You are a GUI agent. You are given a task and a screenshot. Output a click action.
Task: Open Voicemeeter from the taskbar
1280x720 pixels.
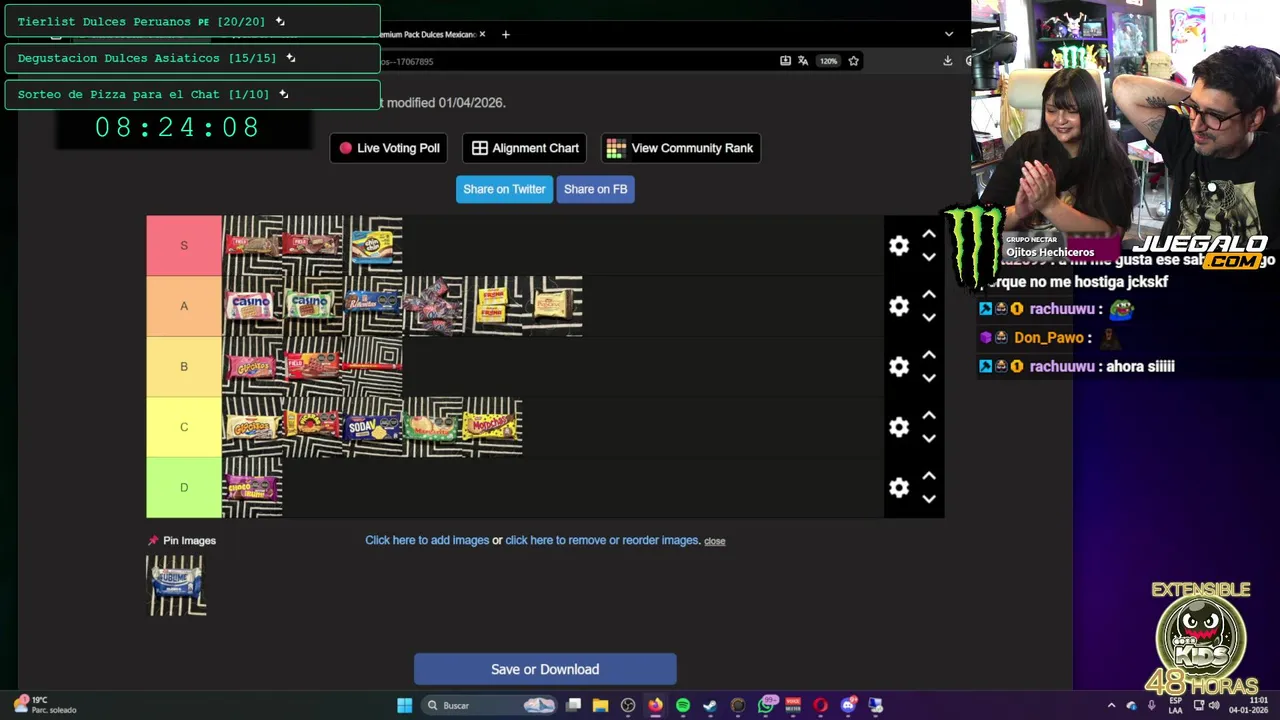(793, 705)
